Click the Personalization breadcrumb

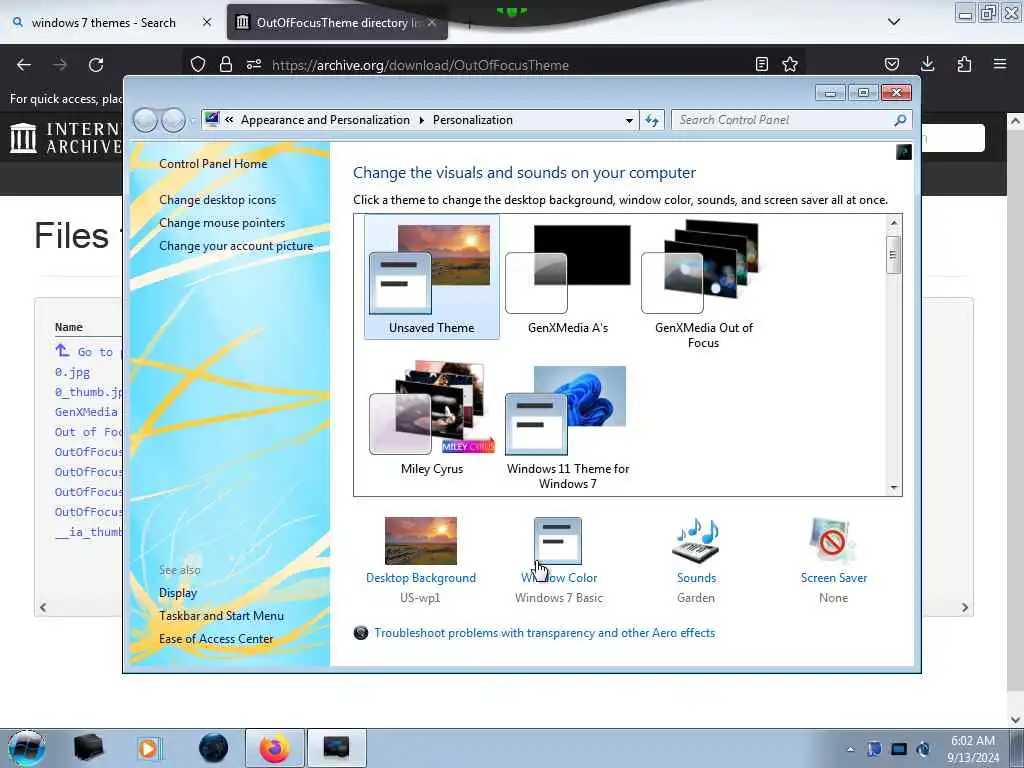coord(473,120)
